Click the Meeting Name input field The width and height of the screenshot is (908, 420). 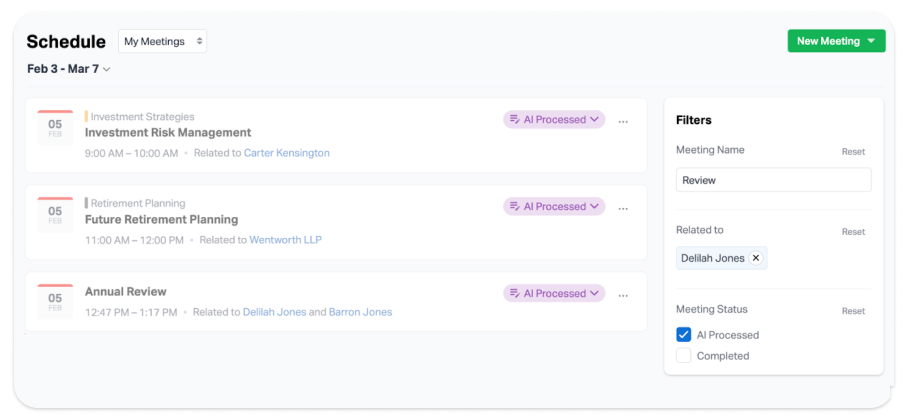pyautogui.click(x=773, y=180)
